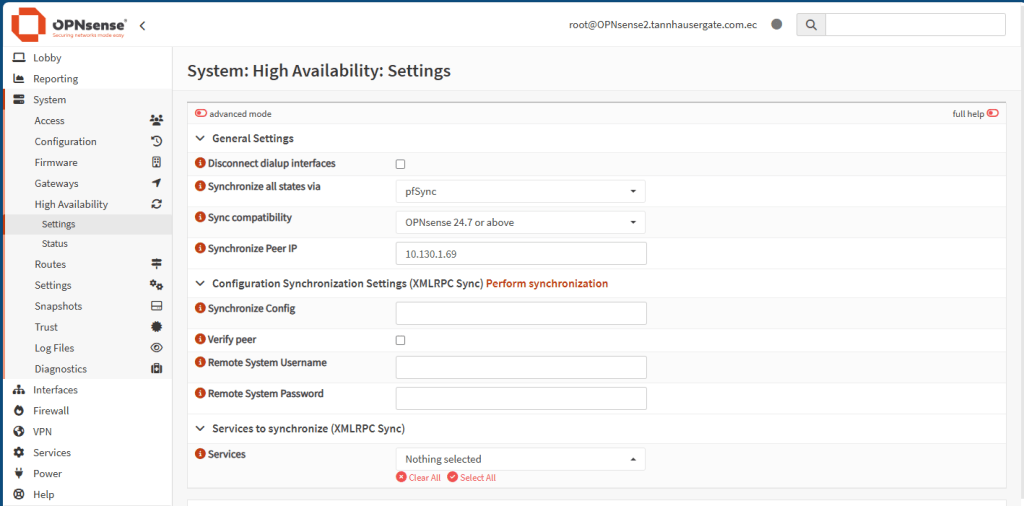
Task: Click the sidebar collapse chevron beside logo
Action: tap(142, 25)
